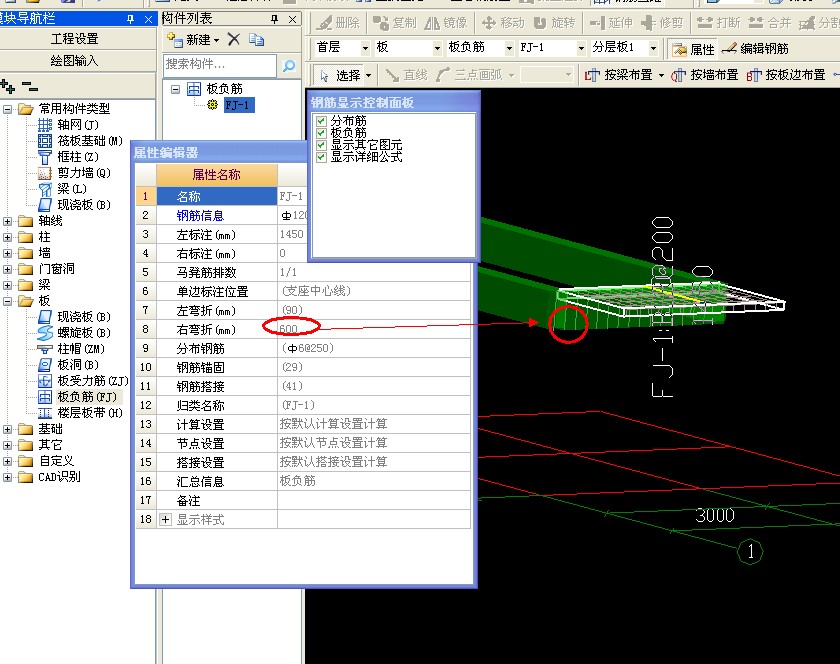This screenshot has width=840, height=664.
Task: Pin the 构件列表 panel
Action: (x=274, y=19)
